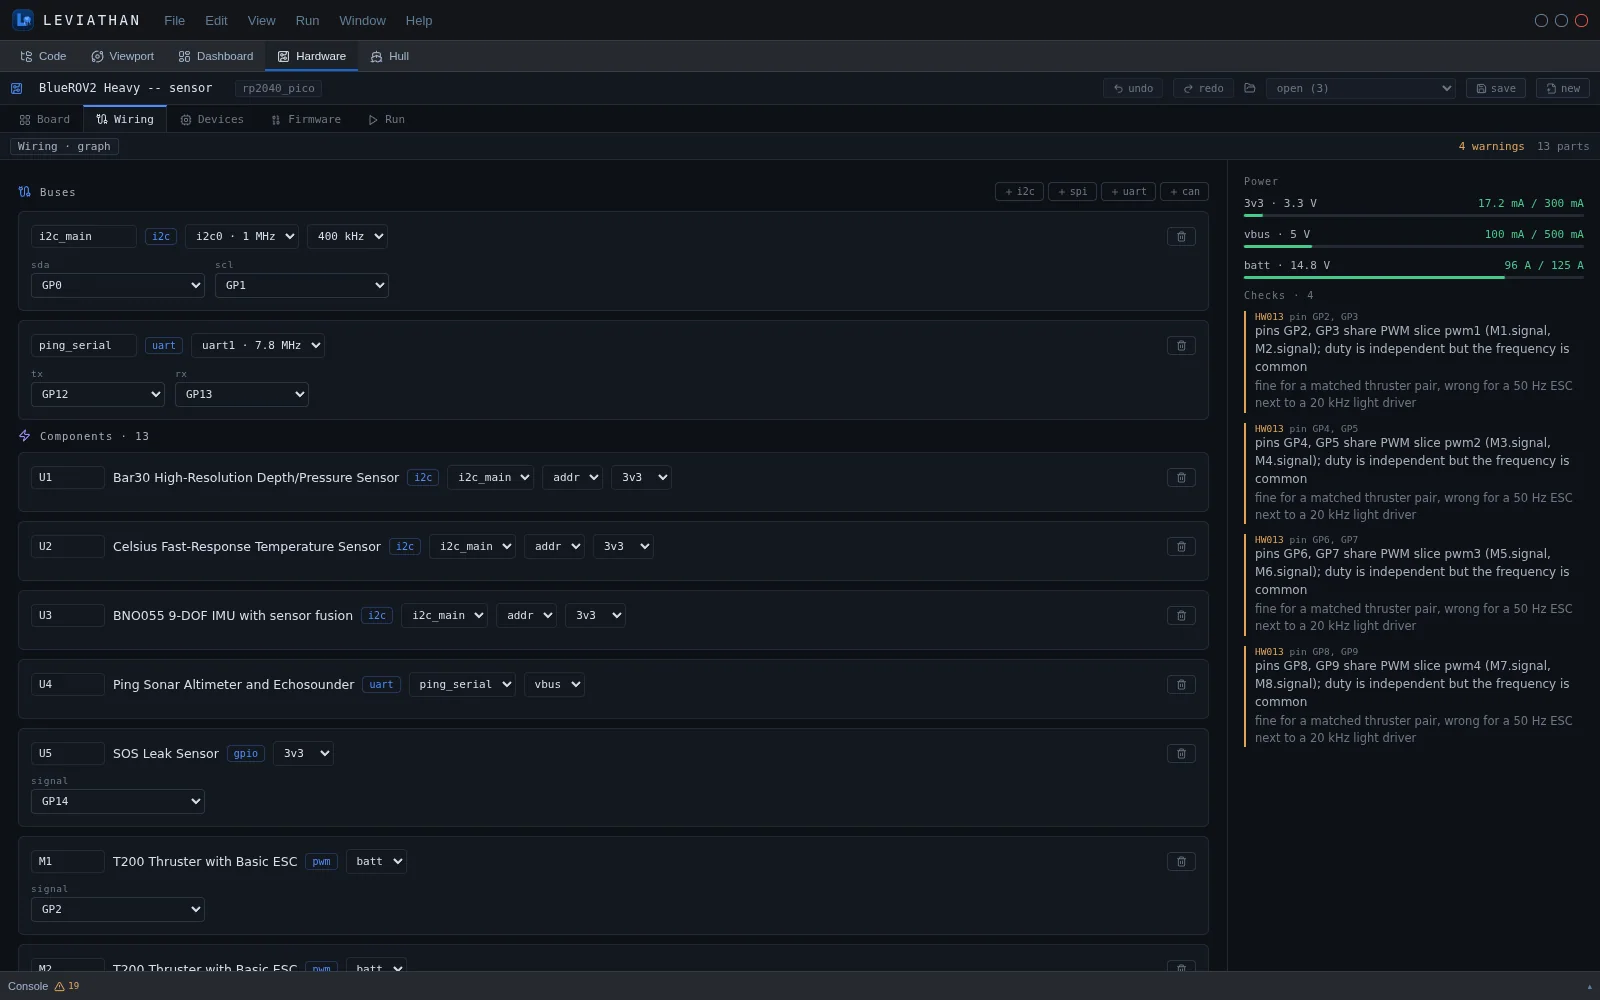1600x1000 pixels.
Task: Delete M1 T200 Thruster with trash icon
Action: [x=1181, y=862]
